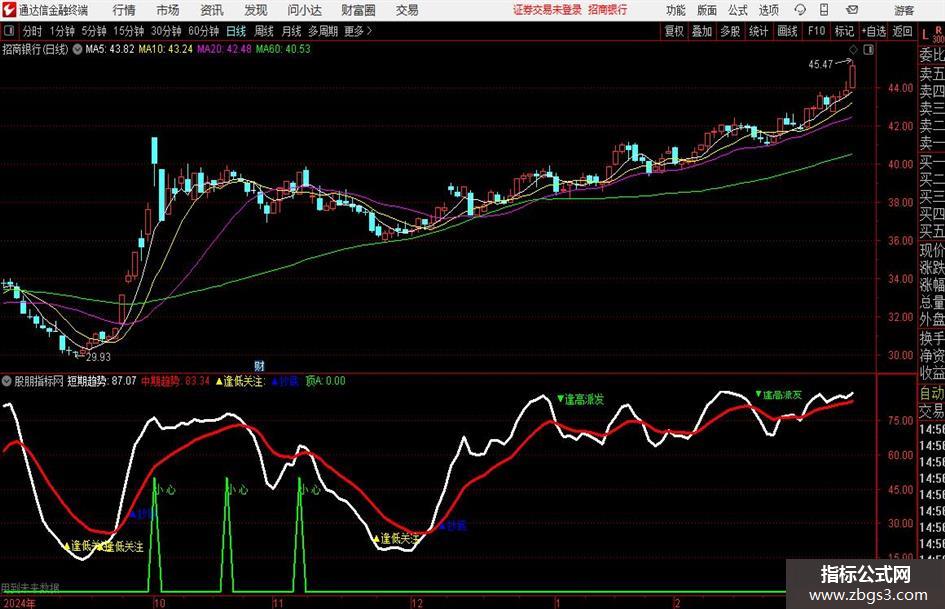Click the customer service headset icon
945x609 pixels.
tap(800, 10)
